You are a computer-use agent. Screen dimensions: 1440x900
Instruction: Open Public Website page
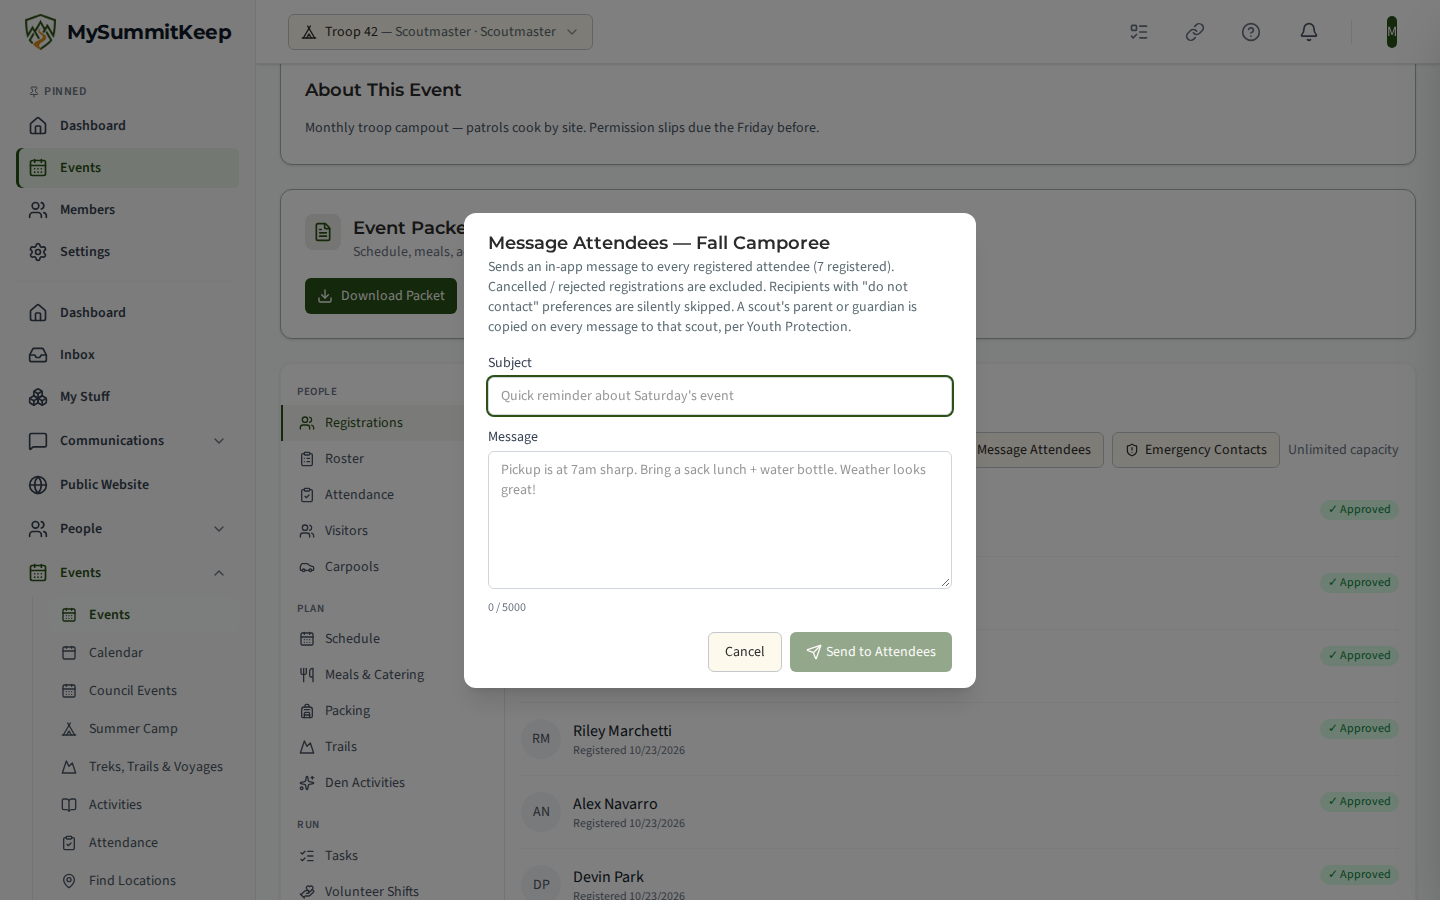click(127, 485)
